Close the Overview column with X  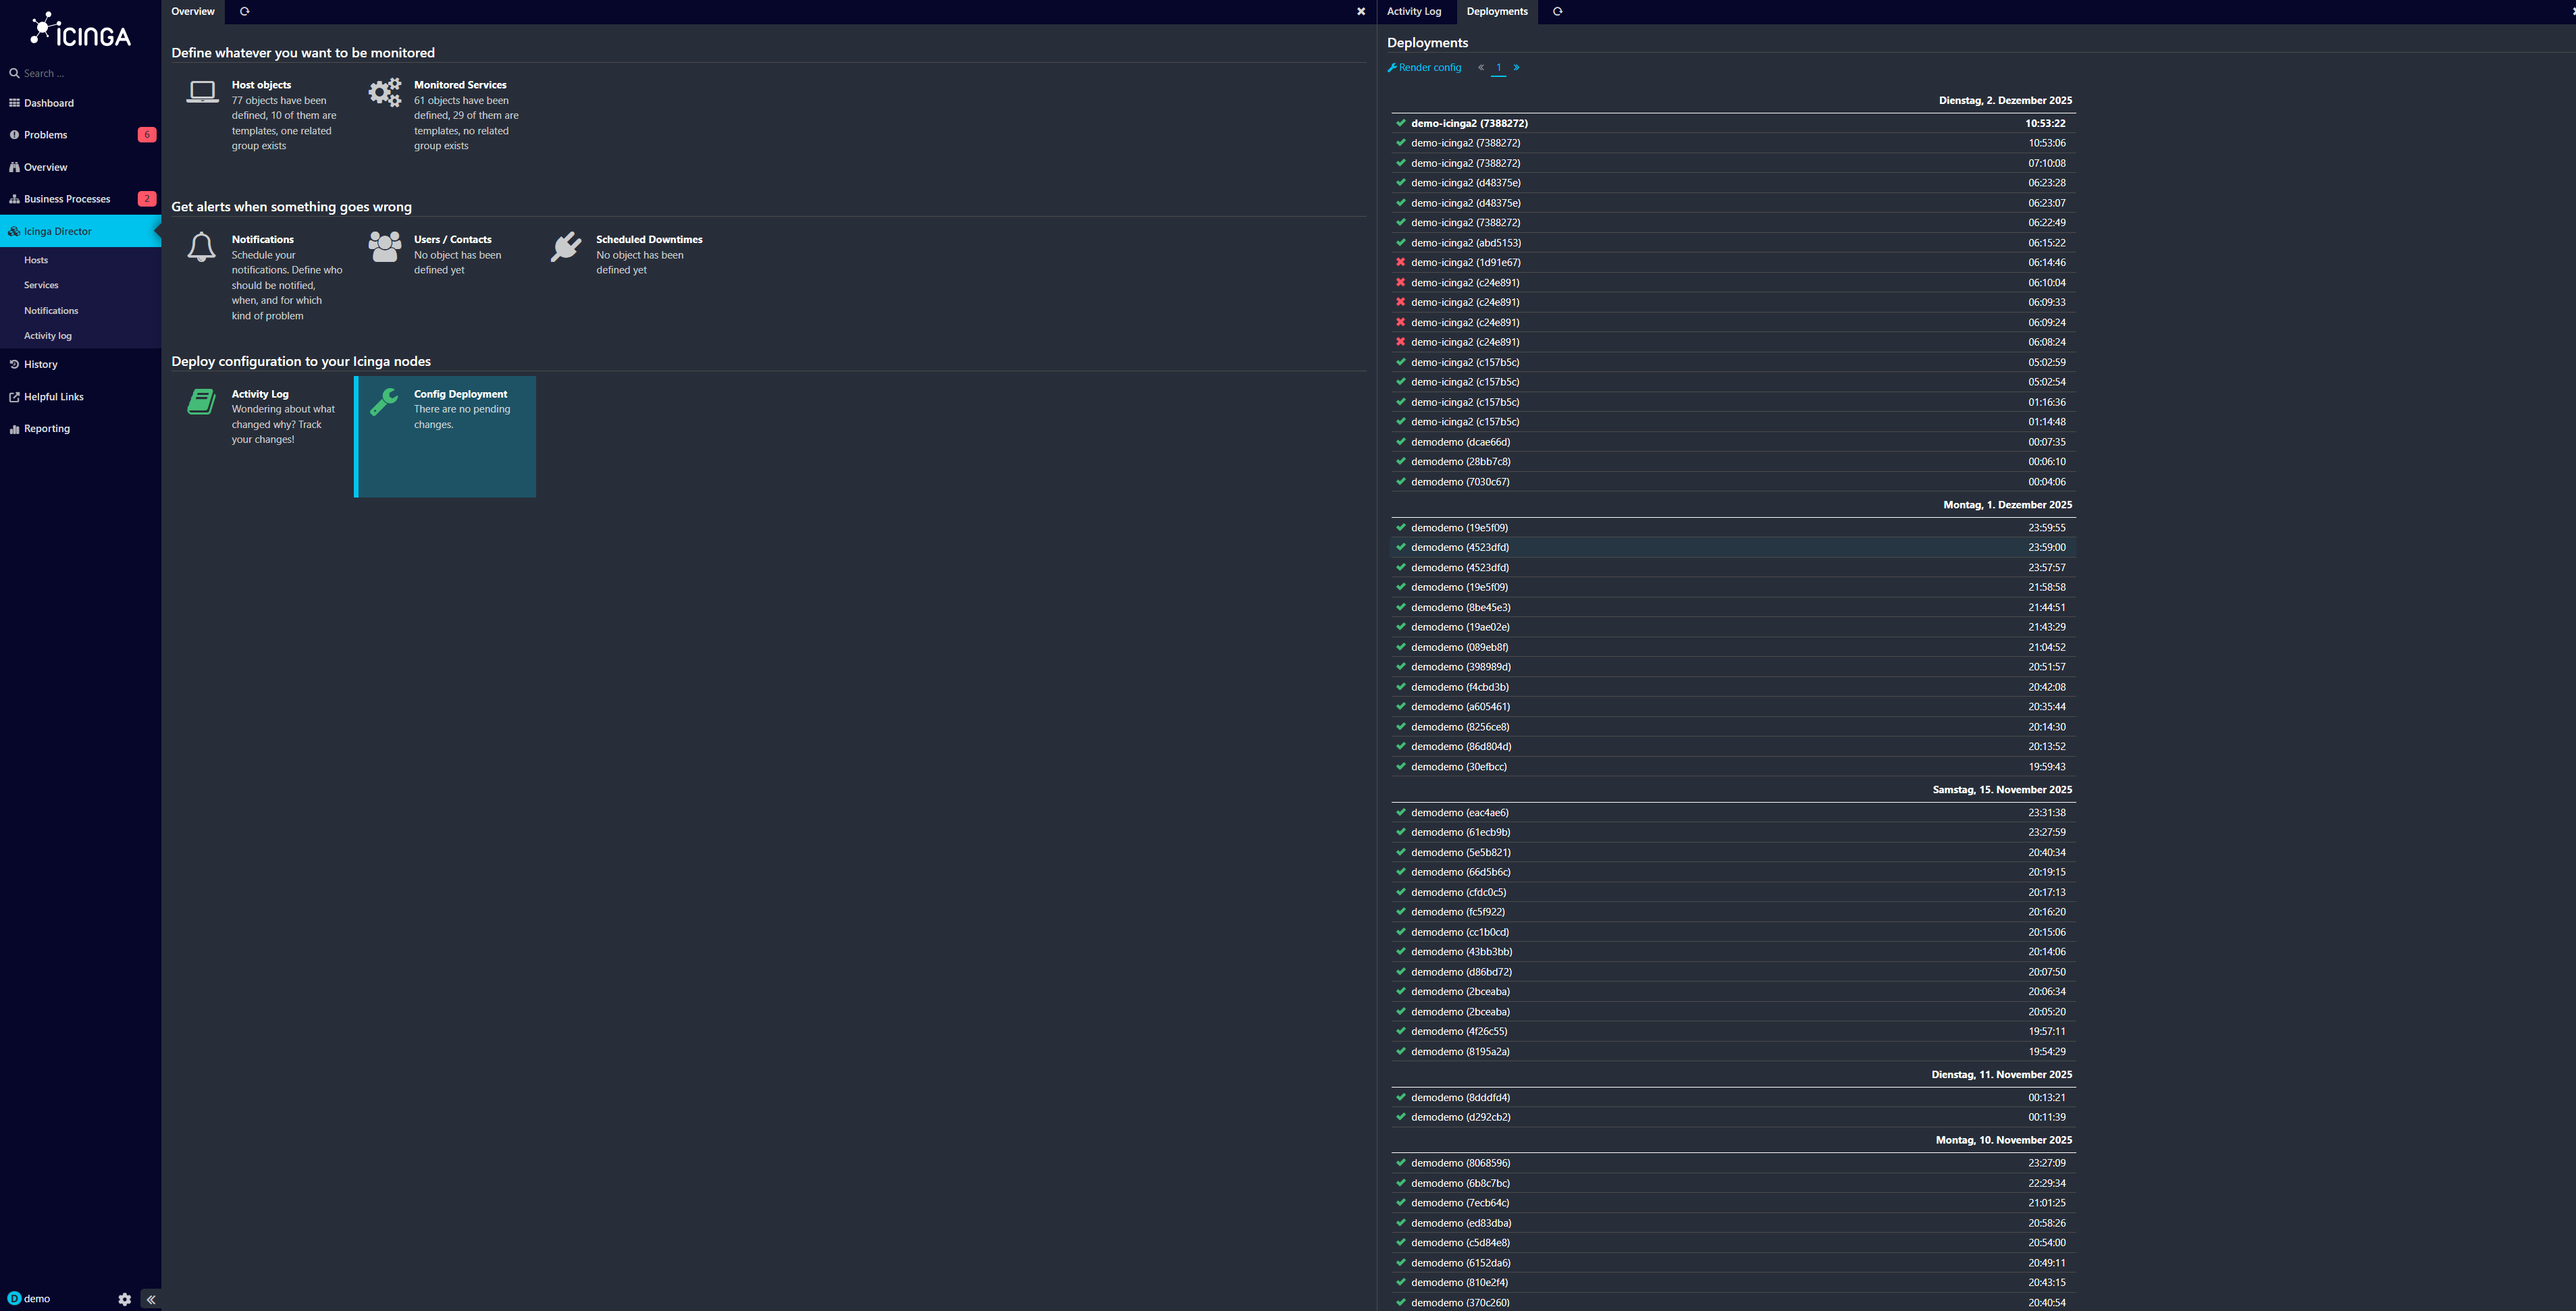pyautogui.click(x=1360, y=12)
